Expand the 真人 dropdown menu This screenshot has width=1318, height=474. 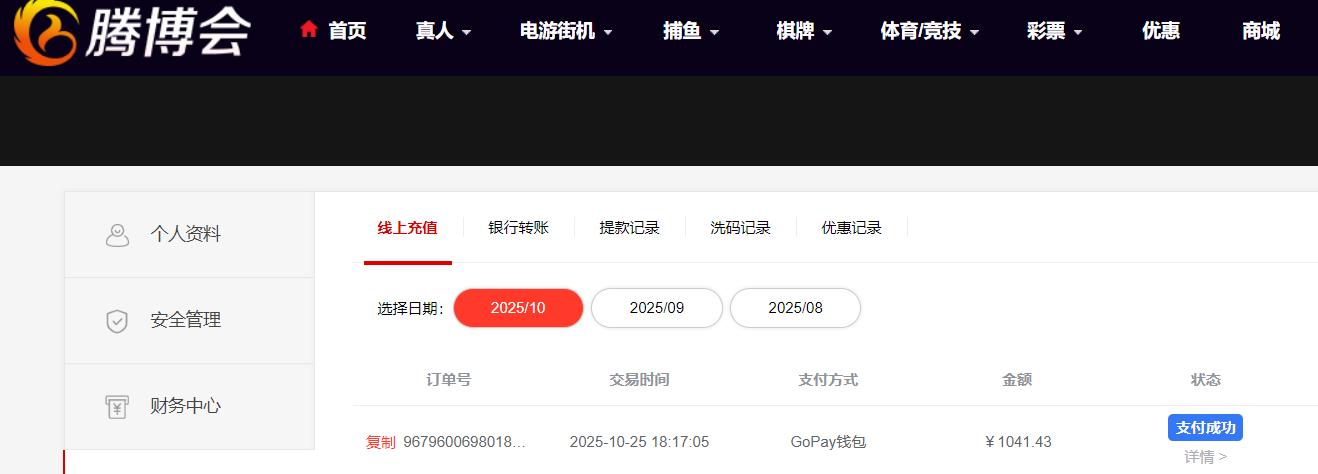pyautogui.click(x=443, y=31)
